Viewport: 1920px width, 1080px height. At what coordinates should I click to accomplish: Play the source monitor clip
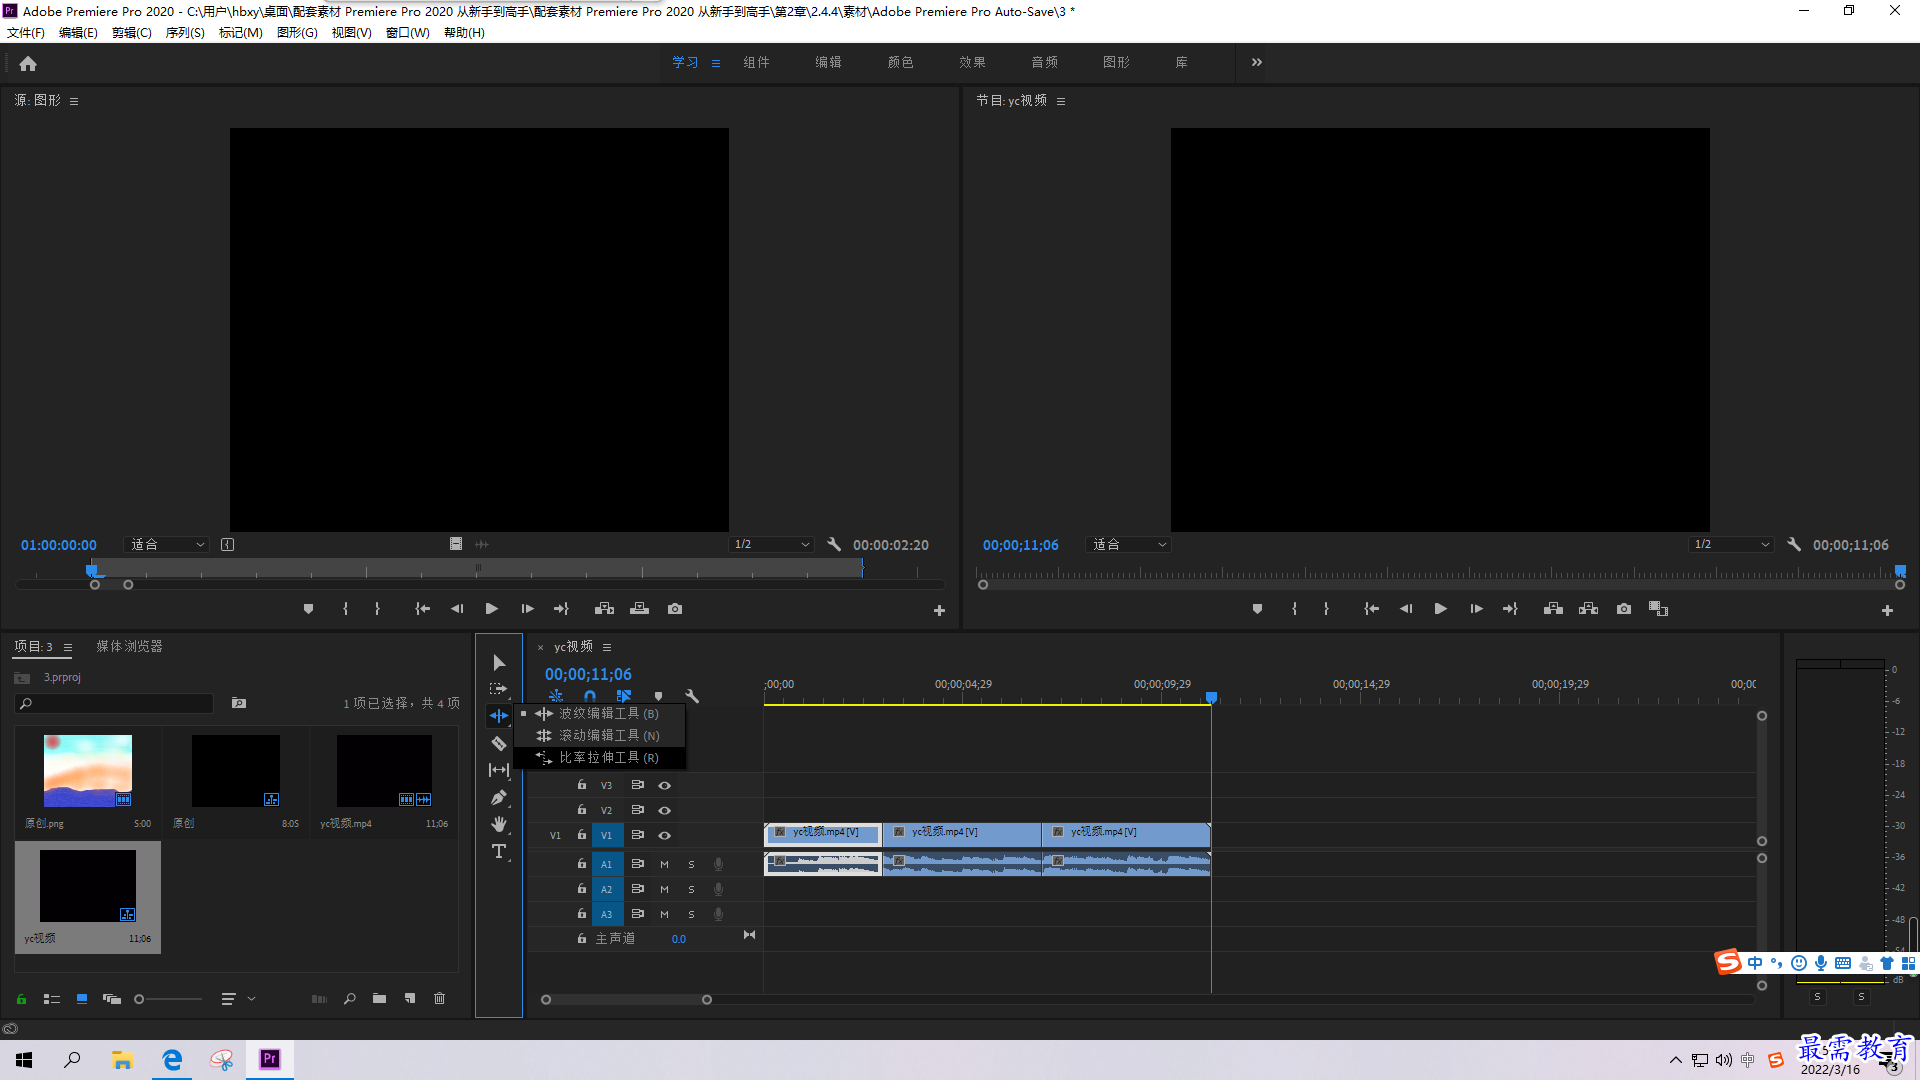click(491, 609)
